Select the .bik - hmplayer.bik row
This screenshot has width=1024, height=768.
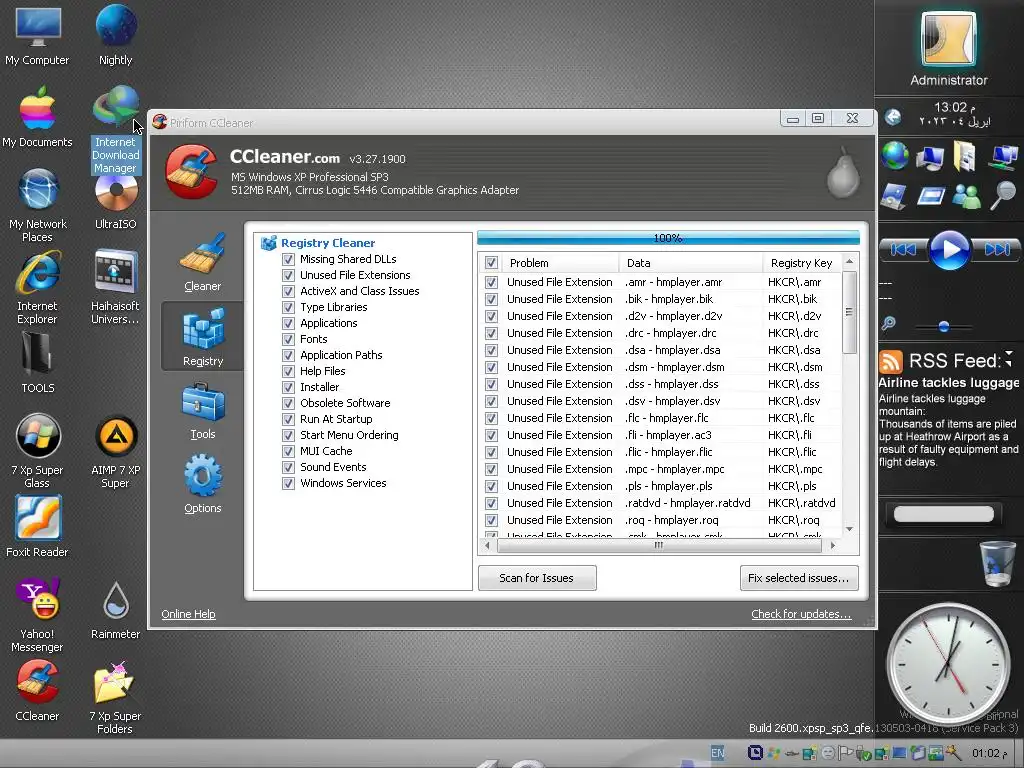click(661, 299)
